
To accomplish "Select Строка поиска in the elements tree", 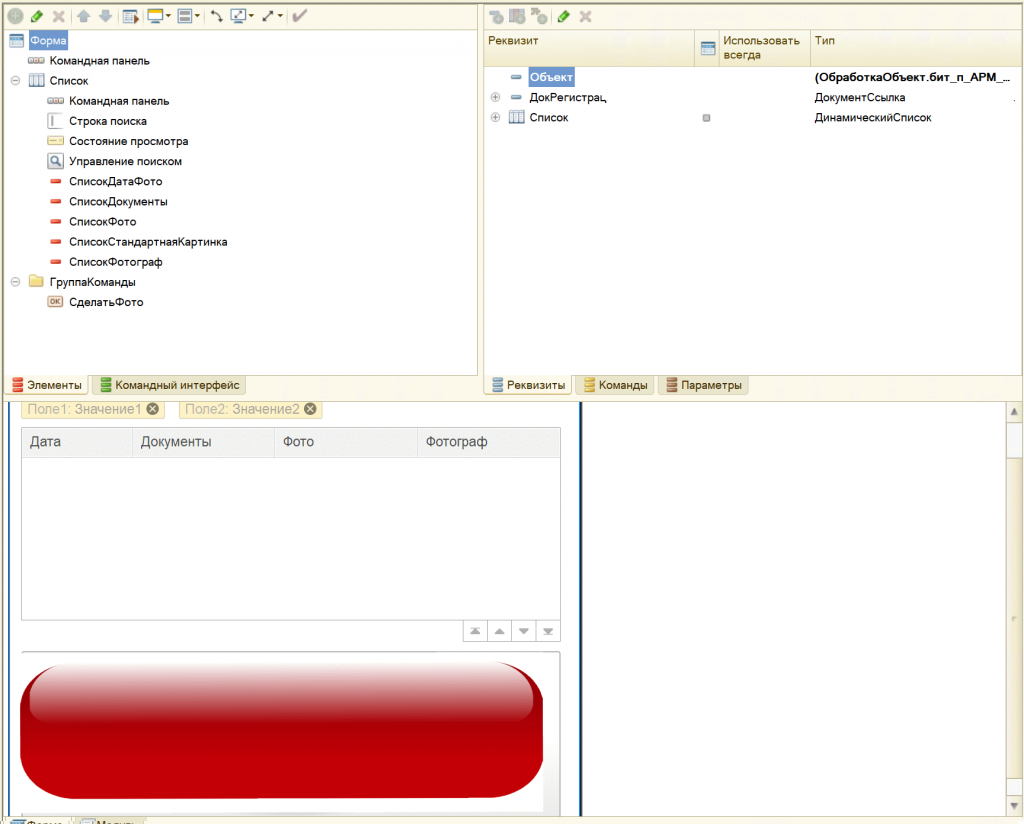I will point(108,121).
